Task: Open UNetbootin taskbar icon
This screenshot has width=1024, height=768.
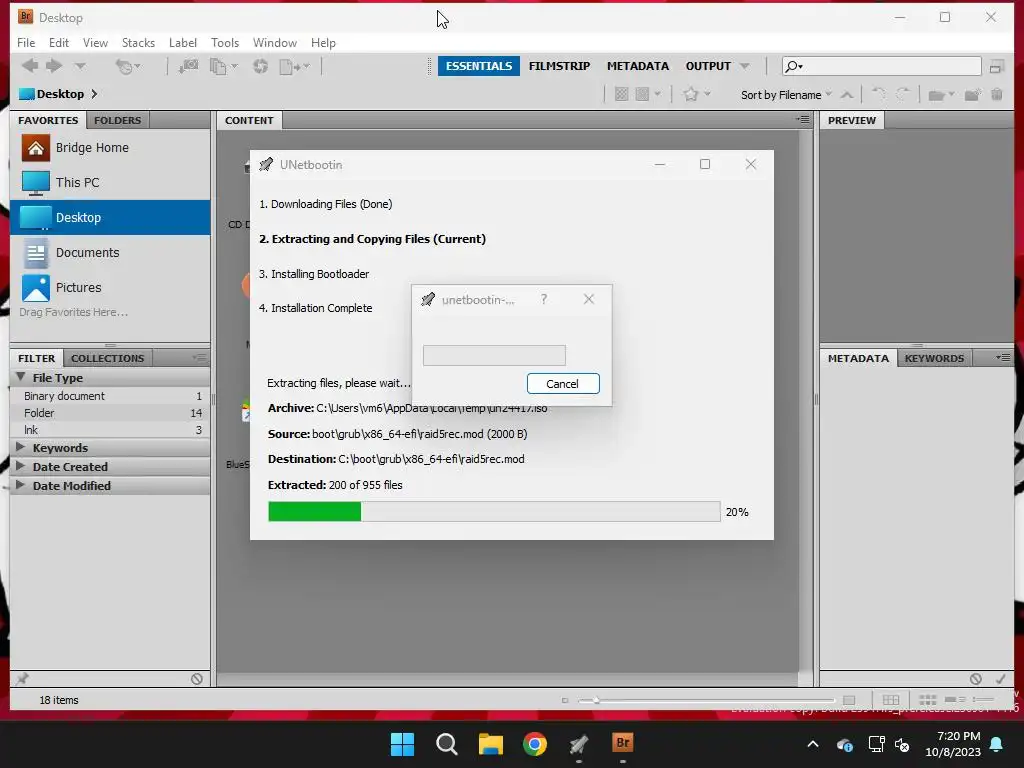Action: [579, 744]
